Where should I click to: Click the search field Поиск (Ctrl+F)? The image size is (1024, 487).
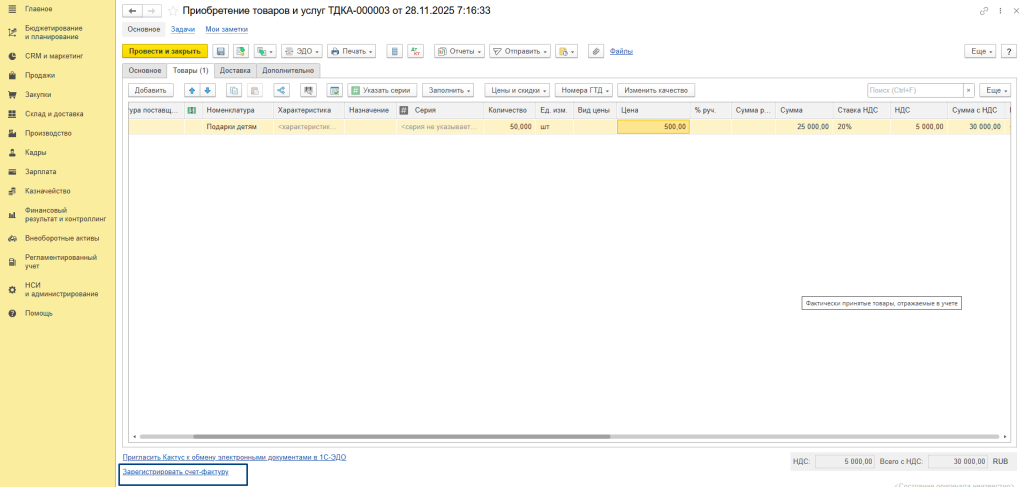[x=914, y=90]
